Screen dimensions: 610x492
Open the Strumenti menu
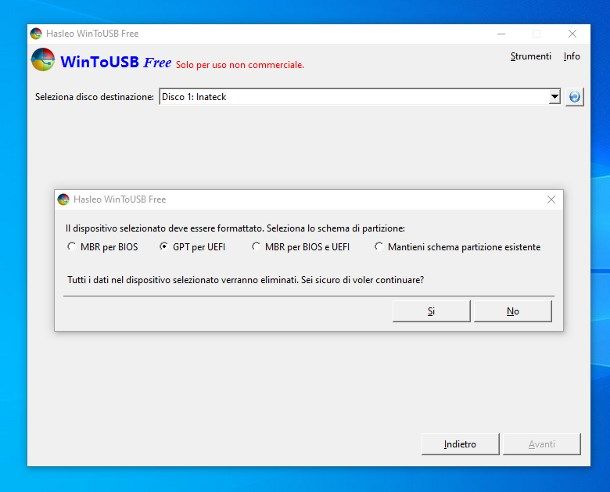[x=531, y=56]
